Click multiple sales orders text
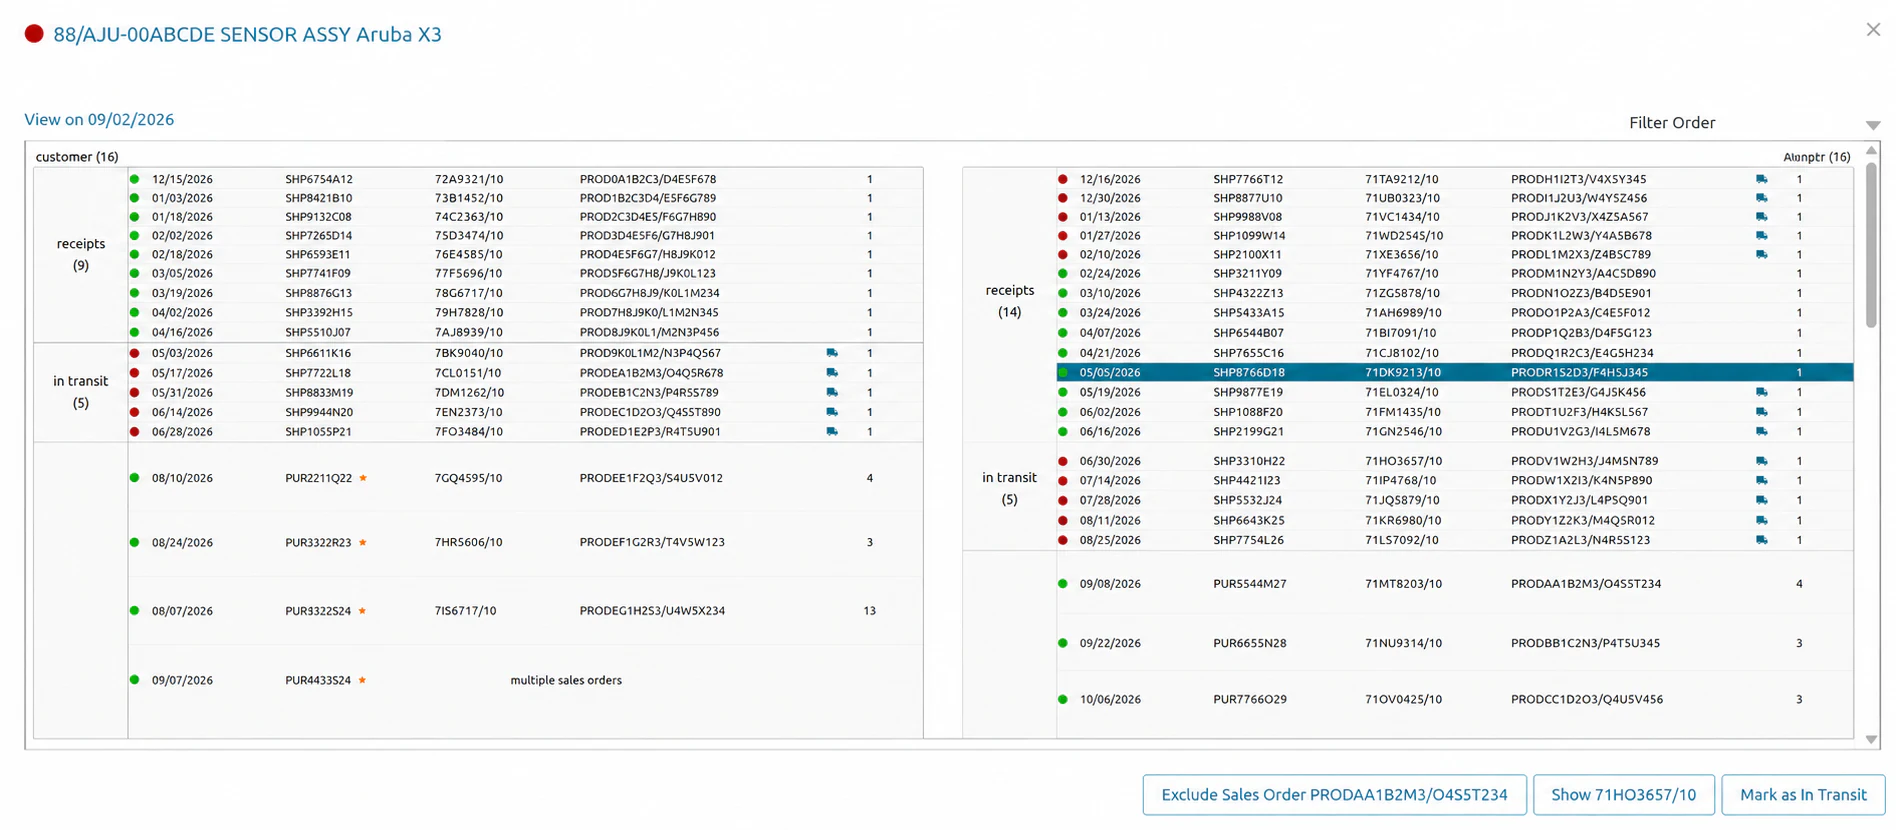Screen dimensions: 1896x830 (x=566, y=680)
